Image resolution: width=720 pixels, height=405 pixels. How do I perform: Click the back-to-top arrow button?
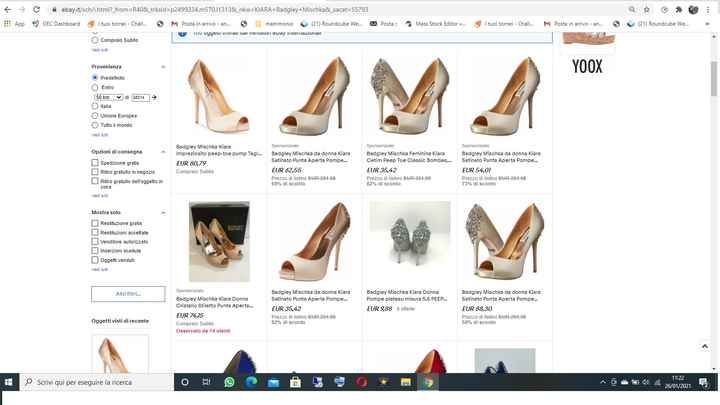[x=704, y=346]
